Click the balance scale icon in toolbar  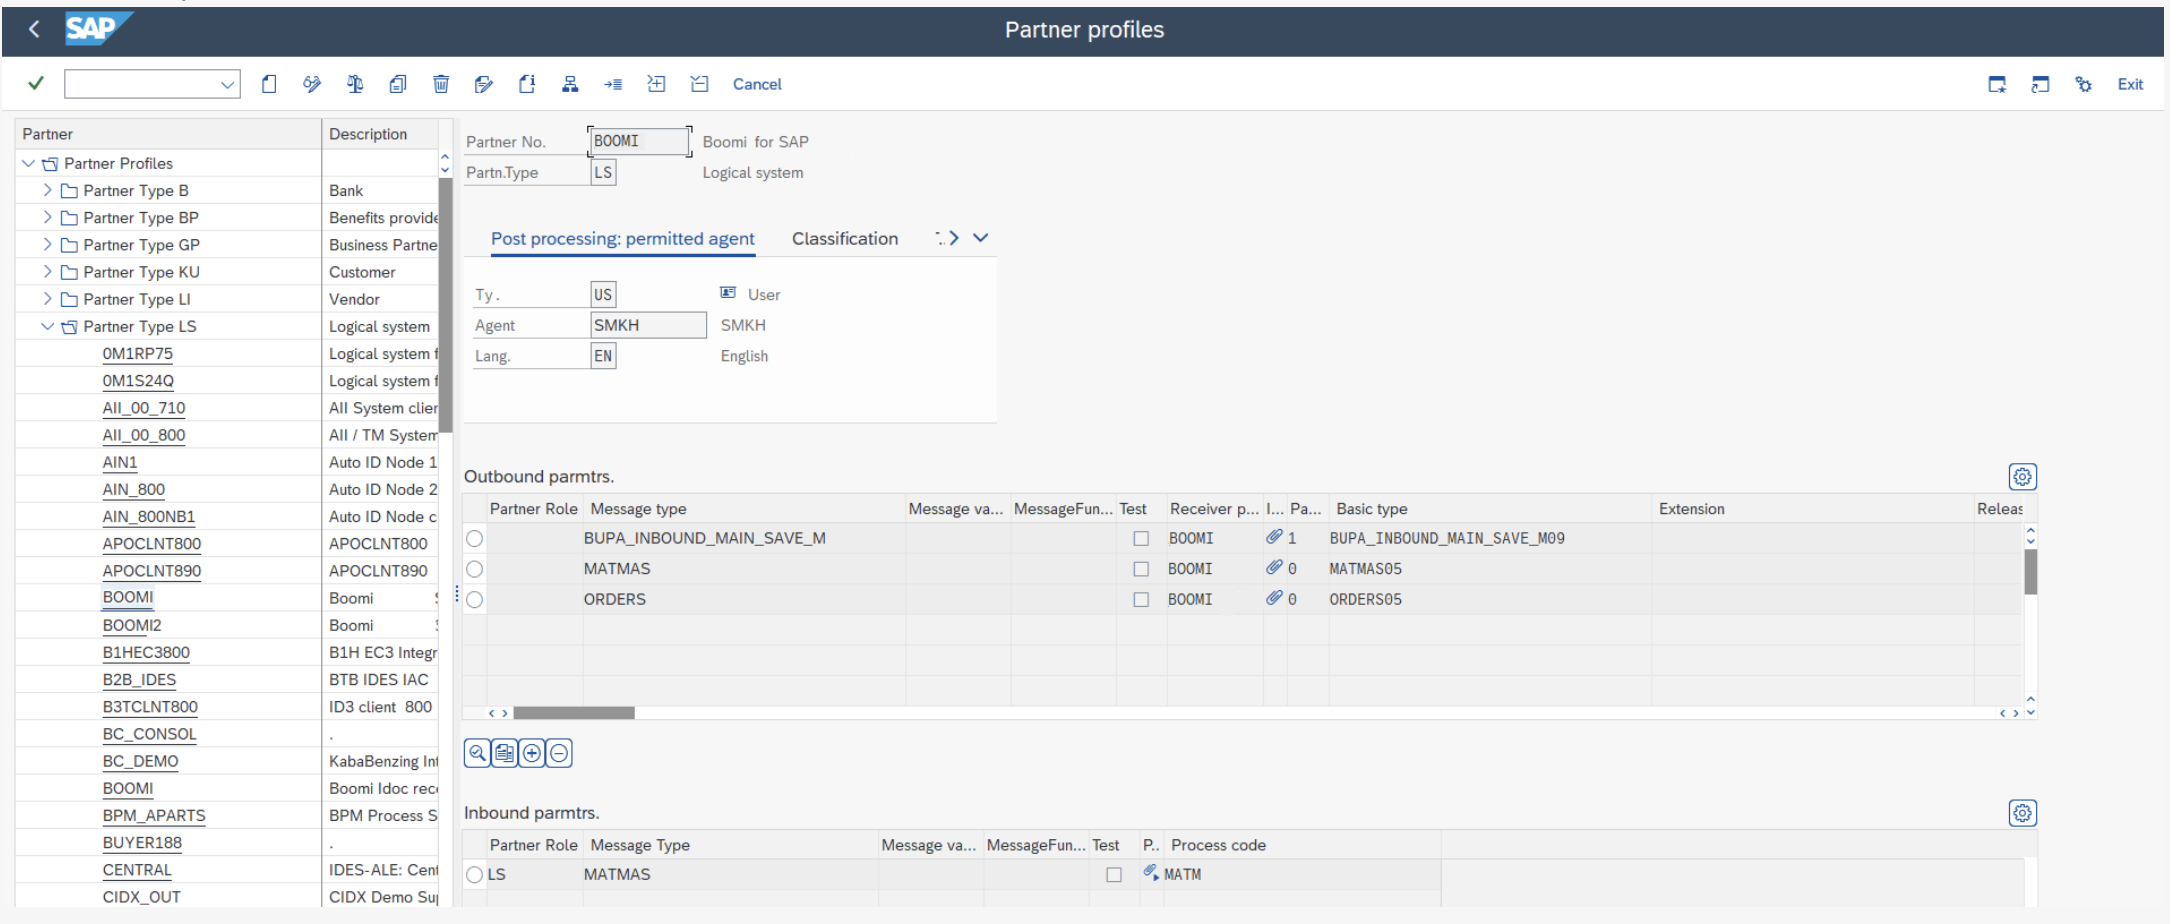[355, 84]
